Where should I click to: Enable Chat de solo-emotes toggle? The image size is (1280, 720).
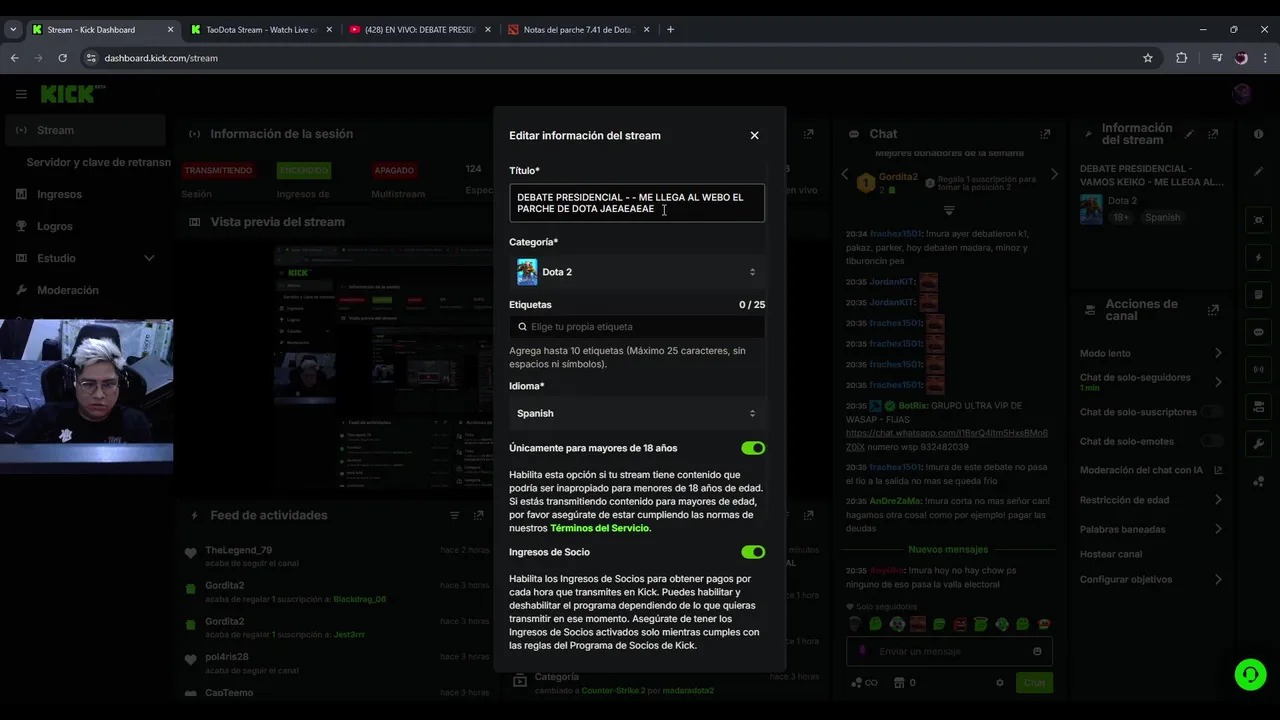click(1212, 441)
